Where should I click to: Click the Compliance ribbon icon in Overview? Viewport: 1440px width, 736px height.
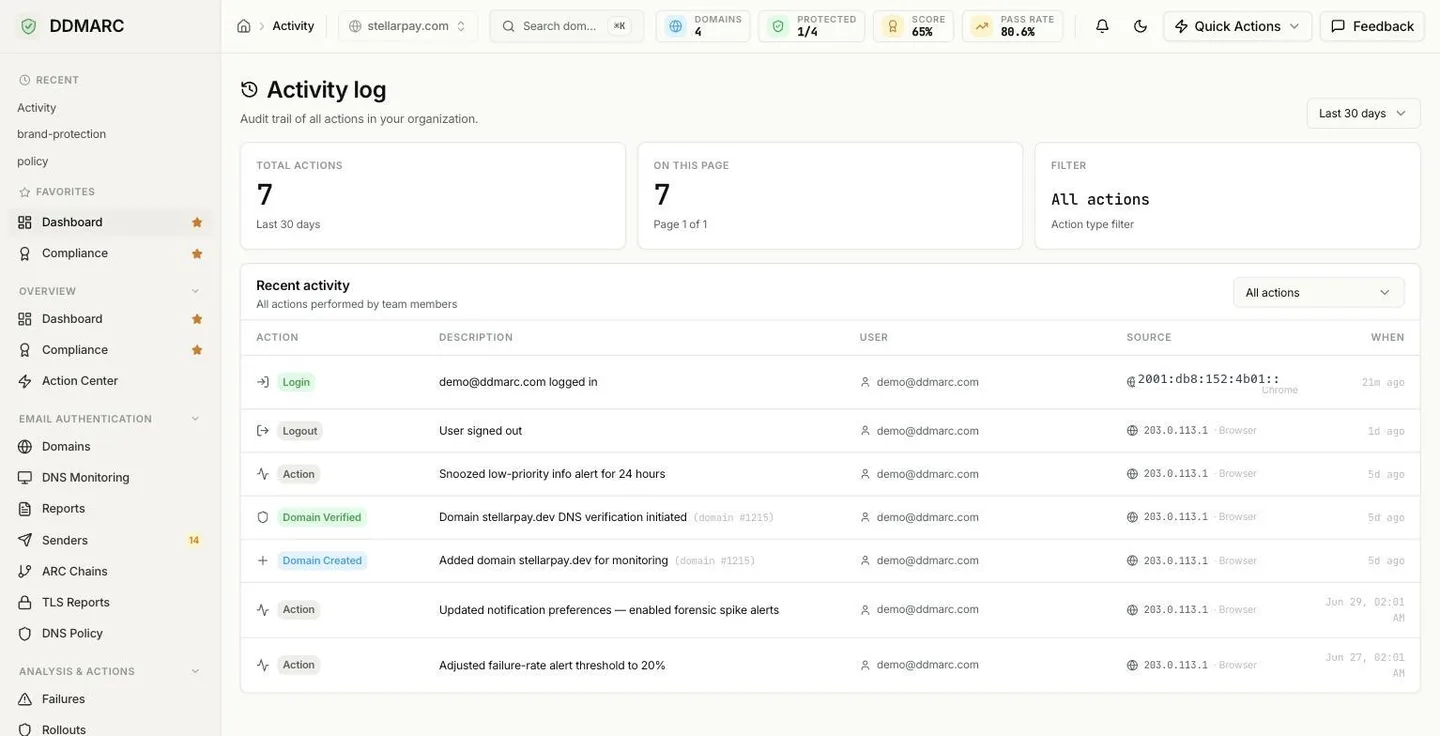click(25, 350)
